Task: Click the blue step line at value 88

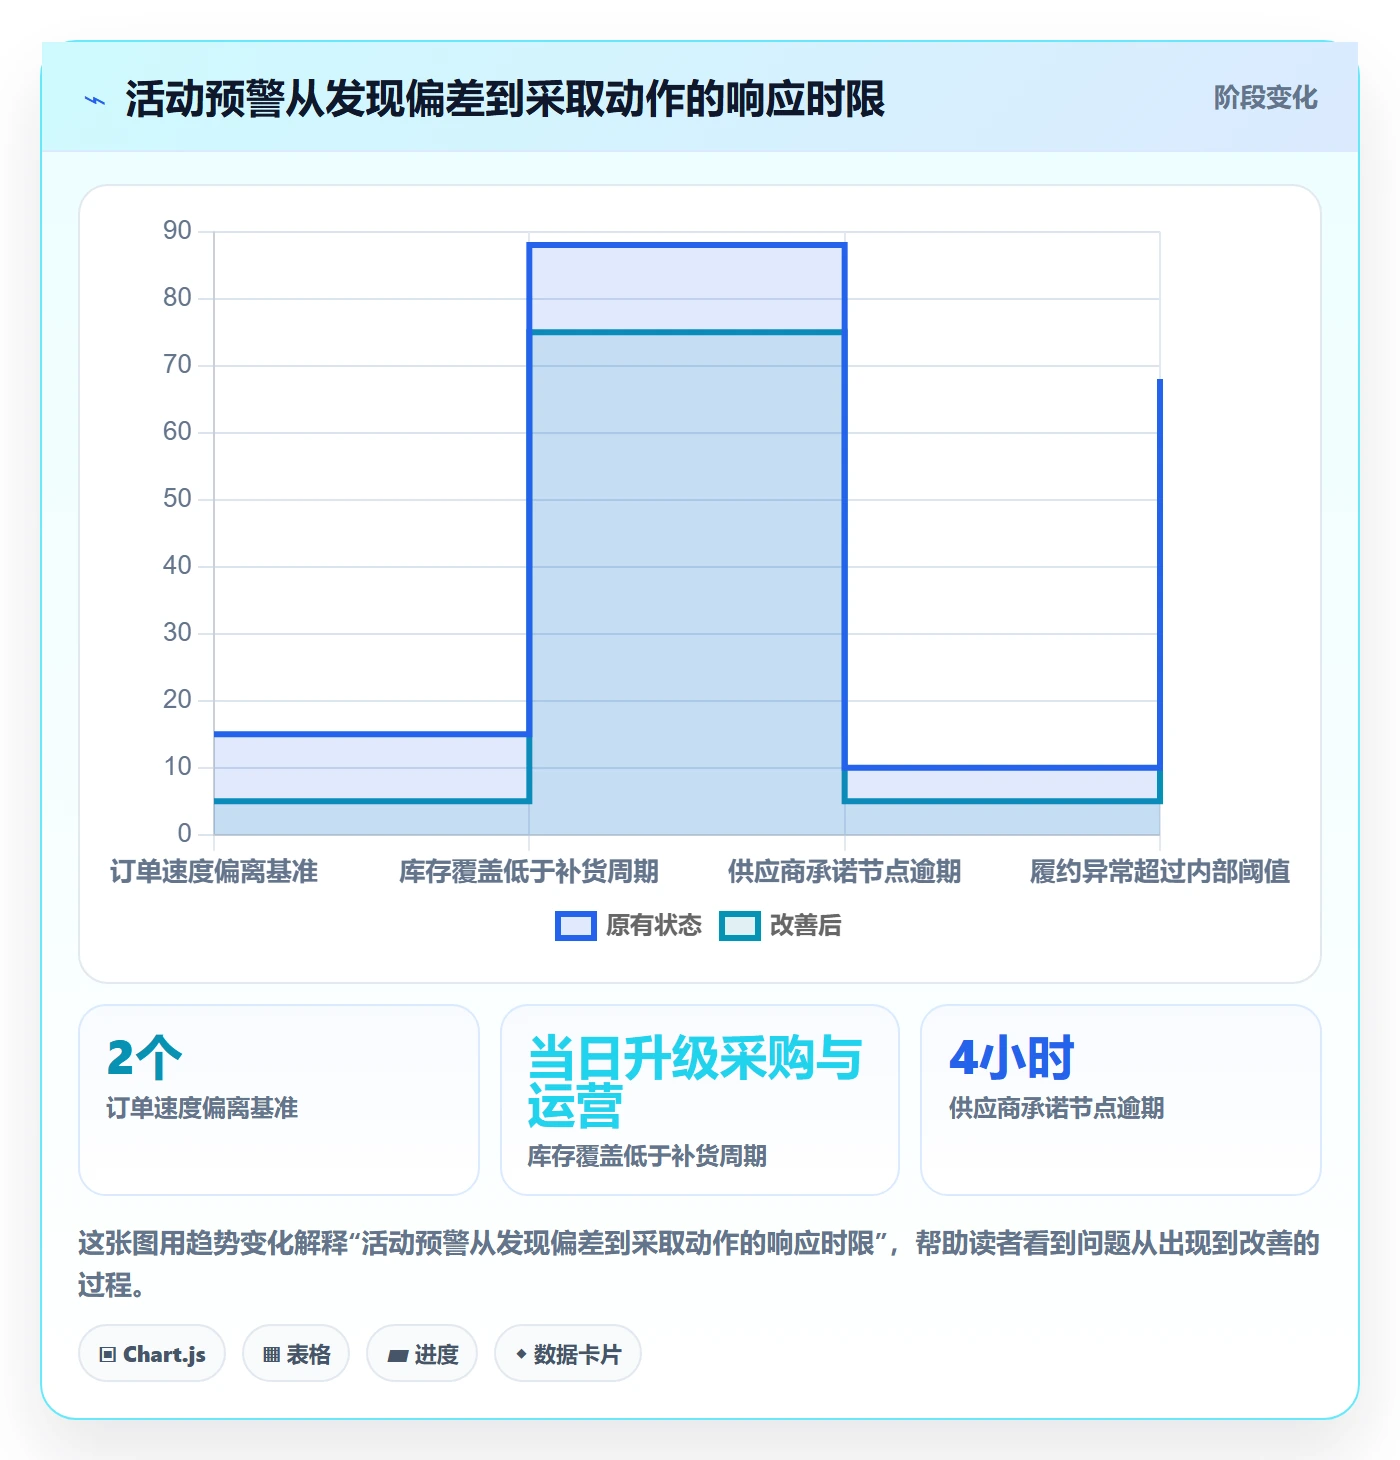Action: (687, 245)
